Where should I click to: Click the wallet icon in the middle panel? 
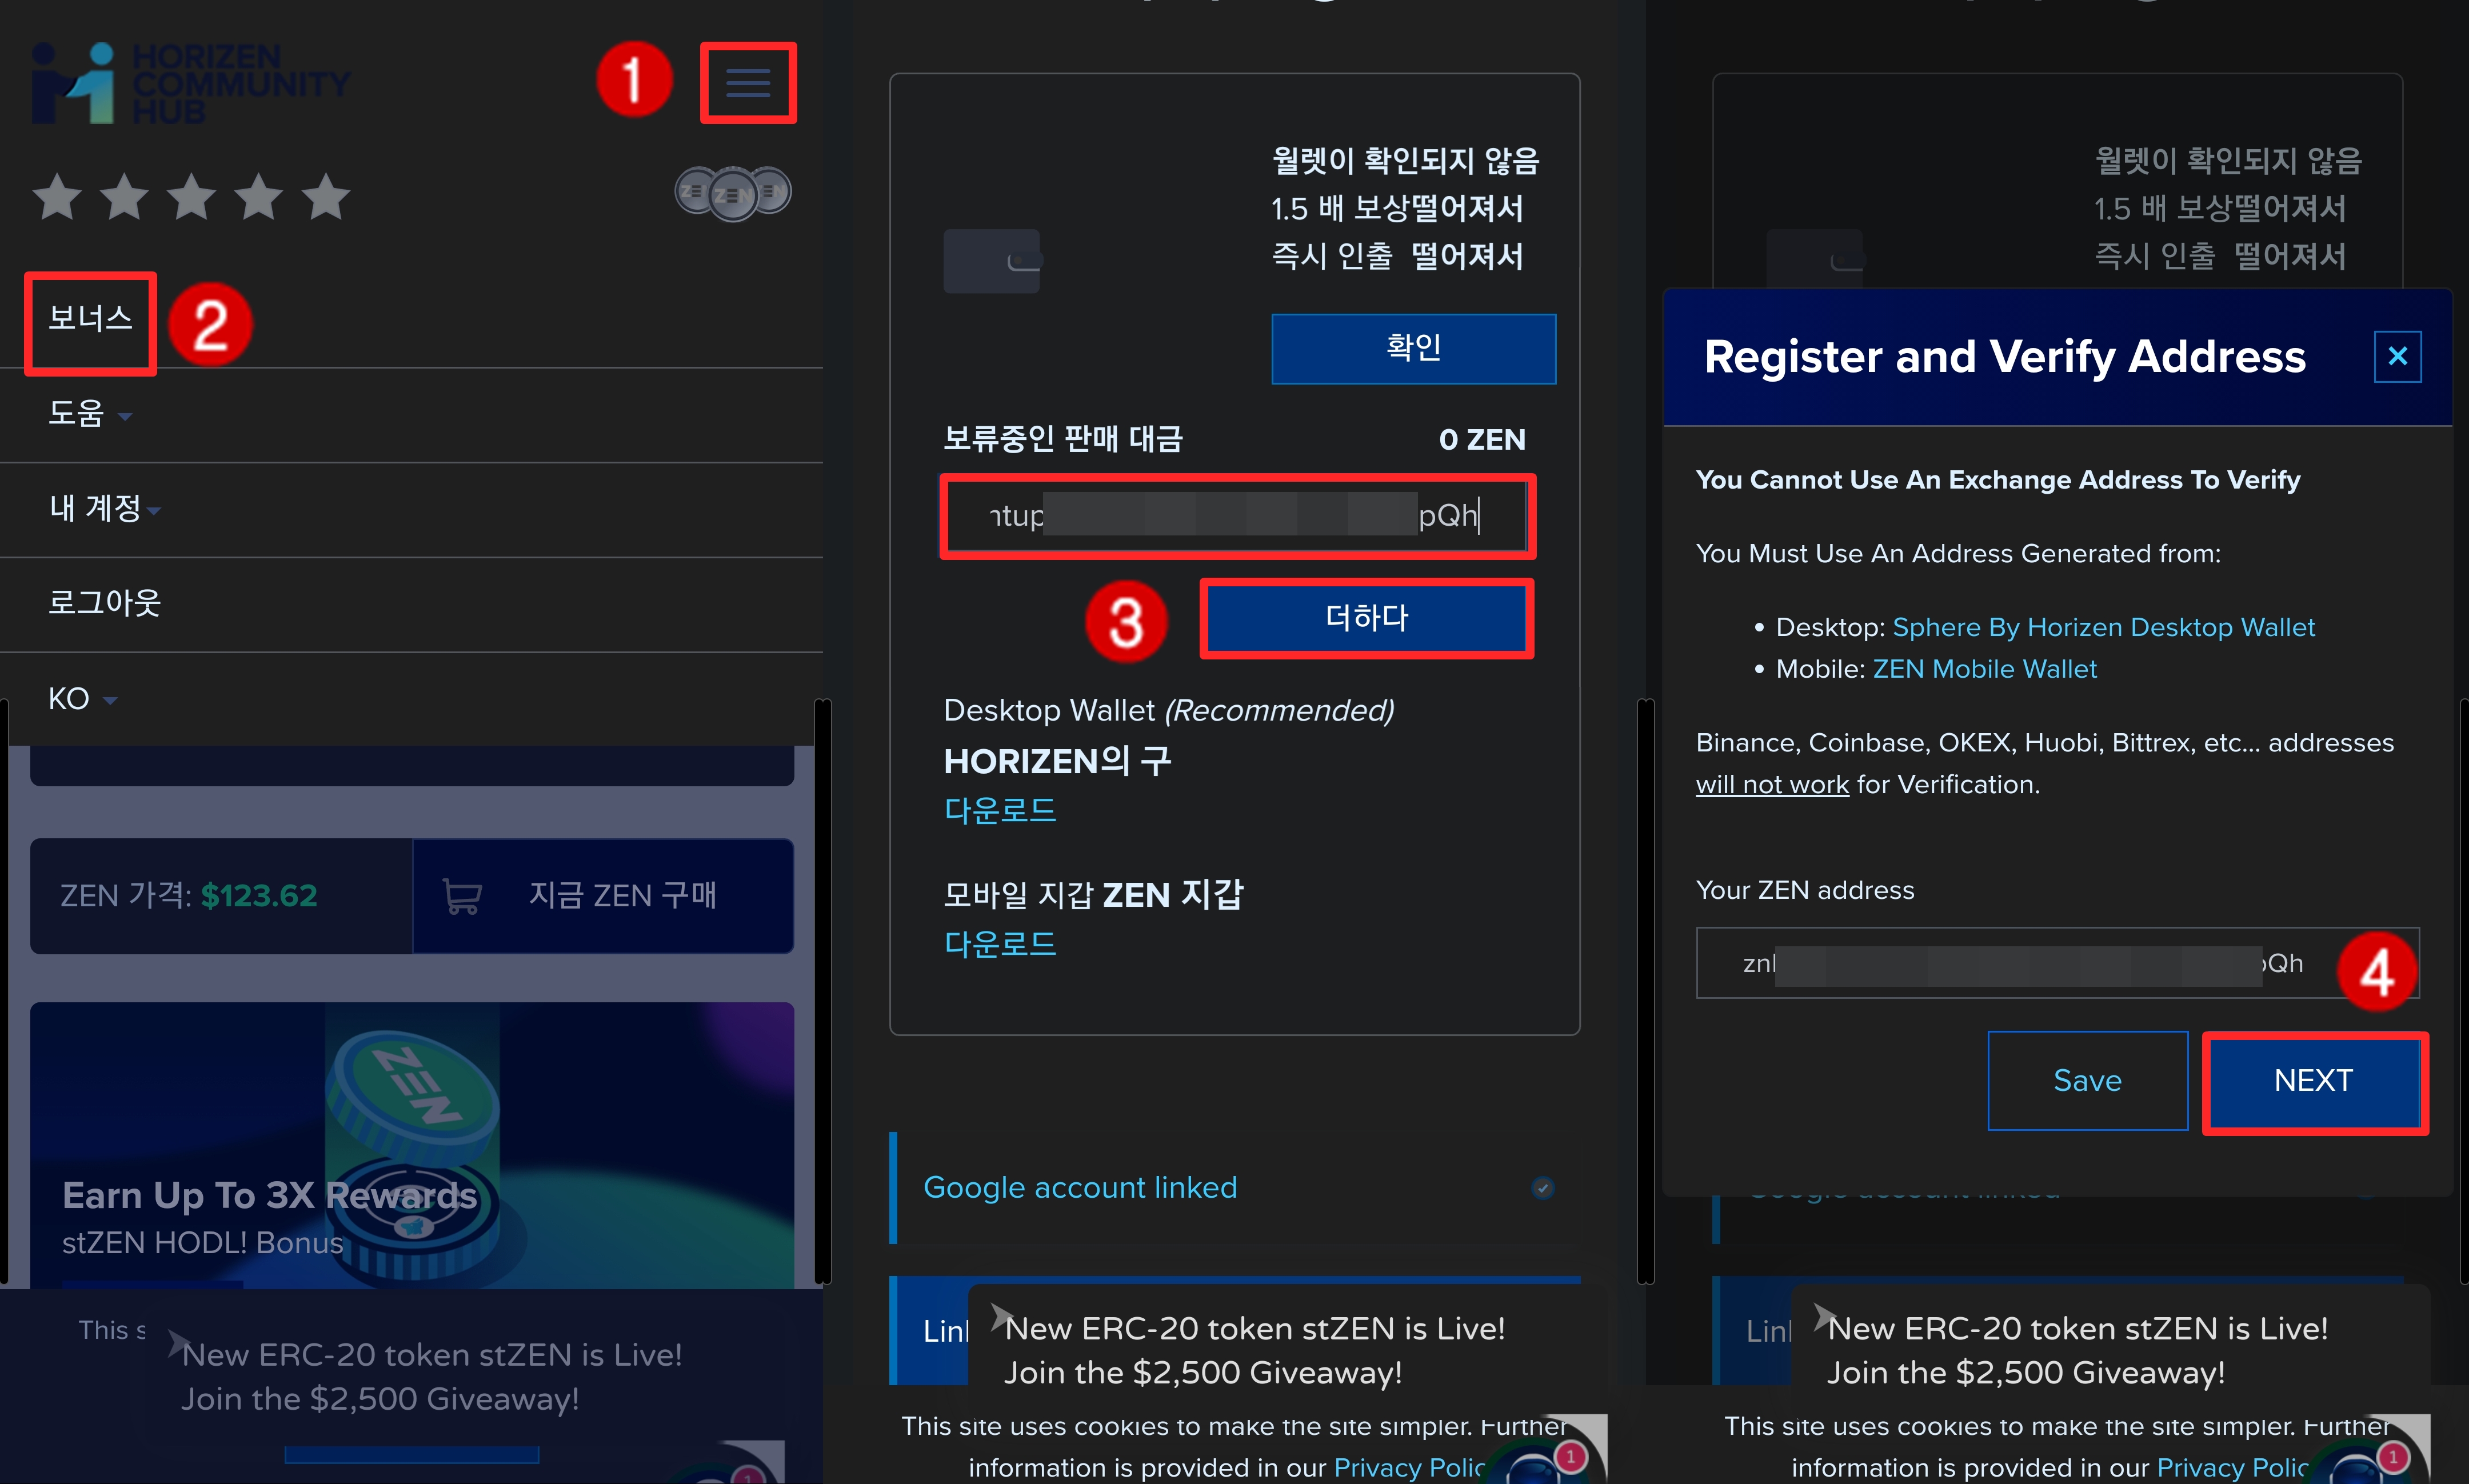point(992,261)
